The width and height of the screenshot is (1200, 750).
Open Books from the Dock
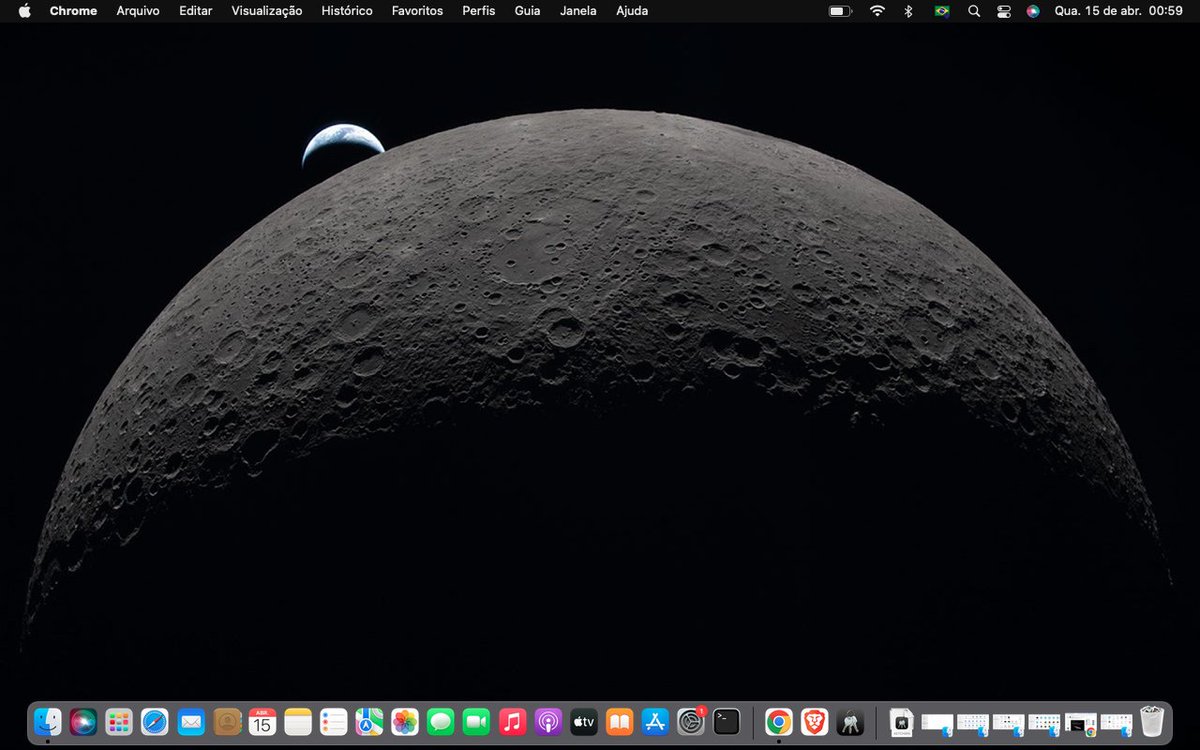[620, 721]
